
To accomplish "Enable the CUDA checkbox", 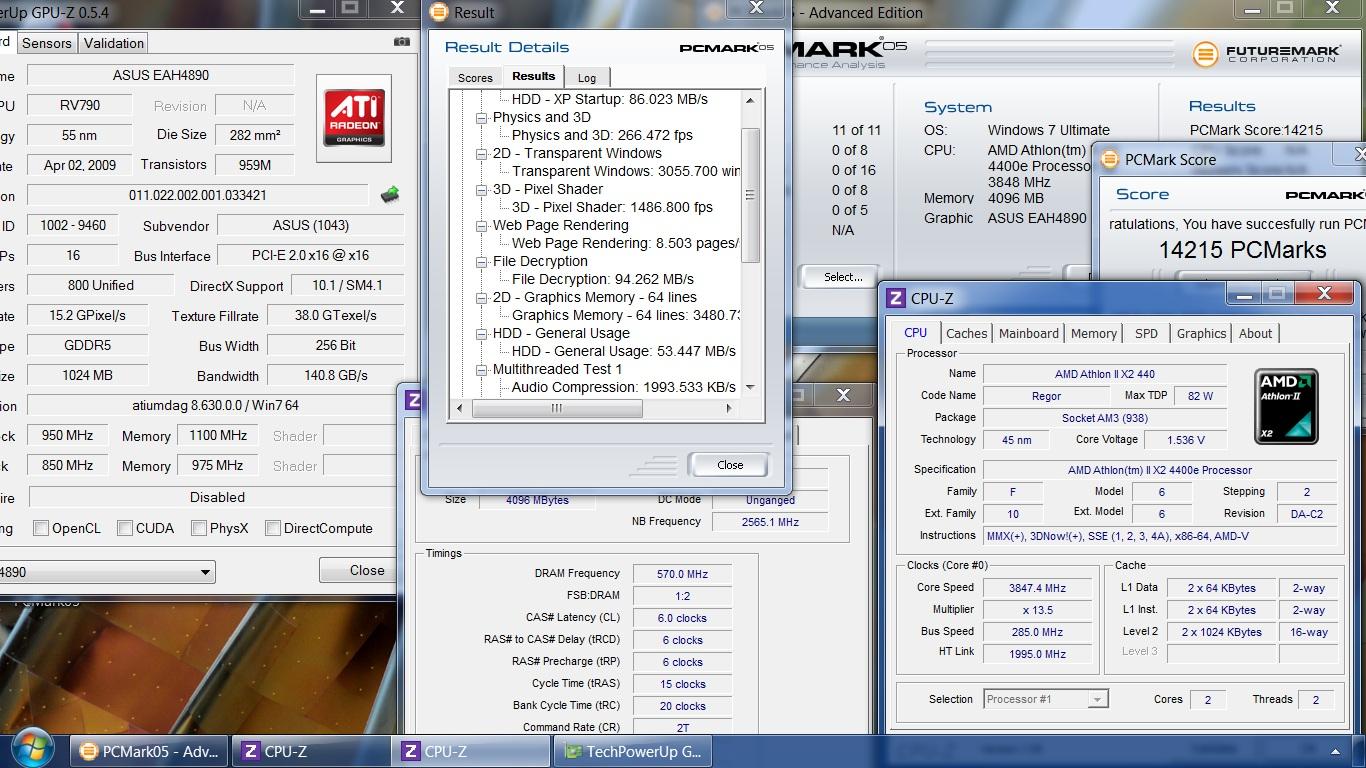I will tap(125, 528).
